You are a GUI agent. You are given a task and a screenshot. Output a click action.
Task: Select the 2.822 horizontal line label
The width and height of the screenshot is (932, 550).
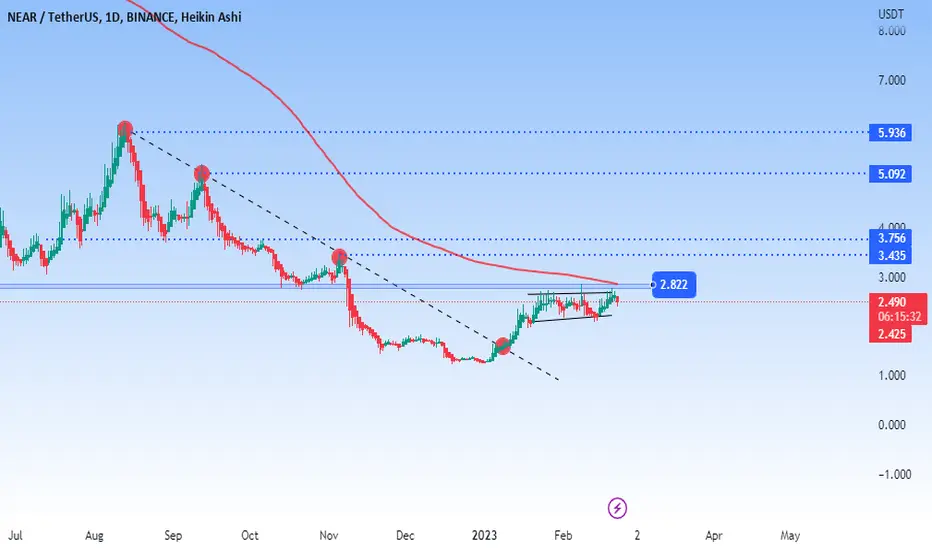[x=673, y=285]
